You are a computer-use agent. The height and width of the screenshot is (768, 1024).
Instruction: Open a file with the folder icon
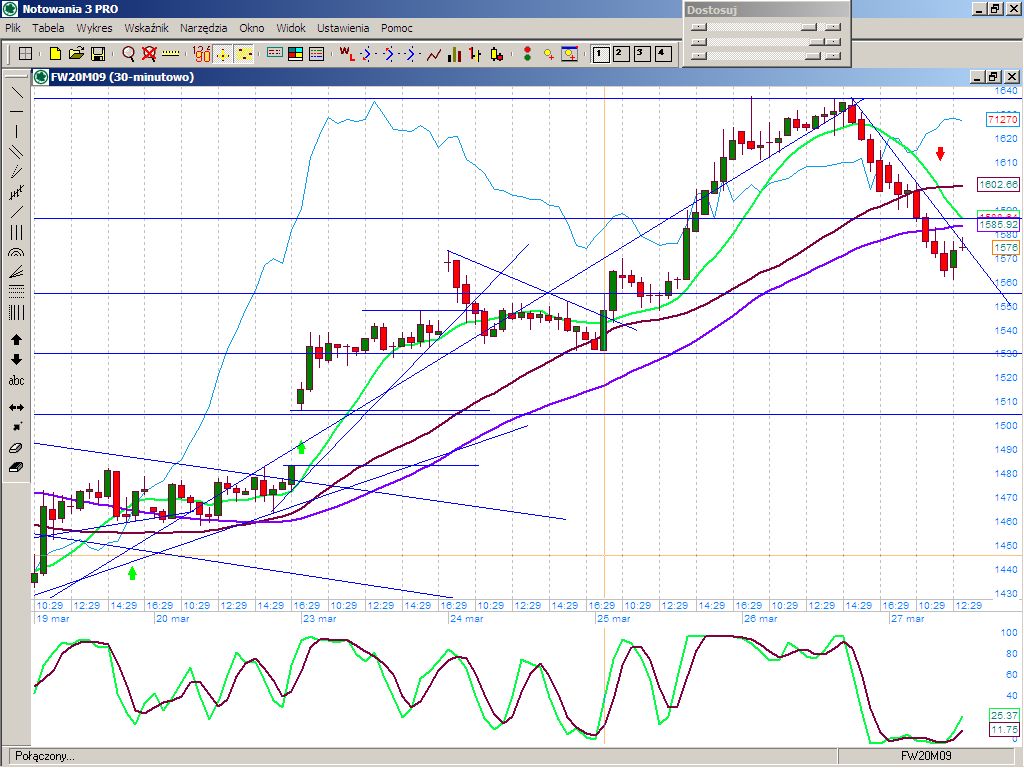(x=76, y=54)
